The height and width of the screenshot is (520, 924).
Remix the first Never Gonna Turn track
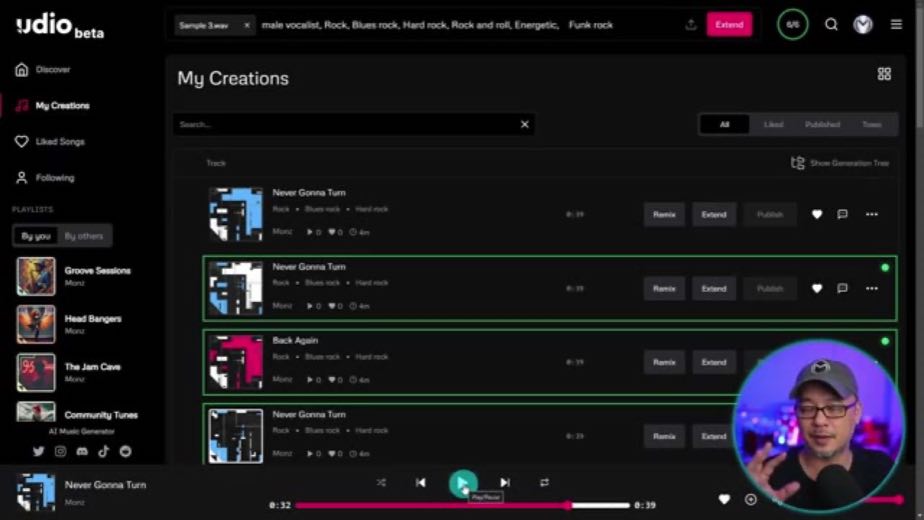click(664, 215)
